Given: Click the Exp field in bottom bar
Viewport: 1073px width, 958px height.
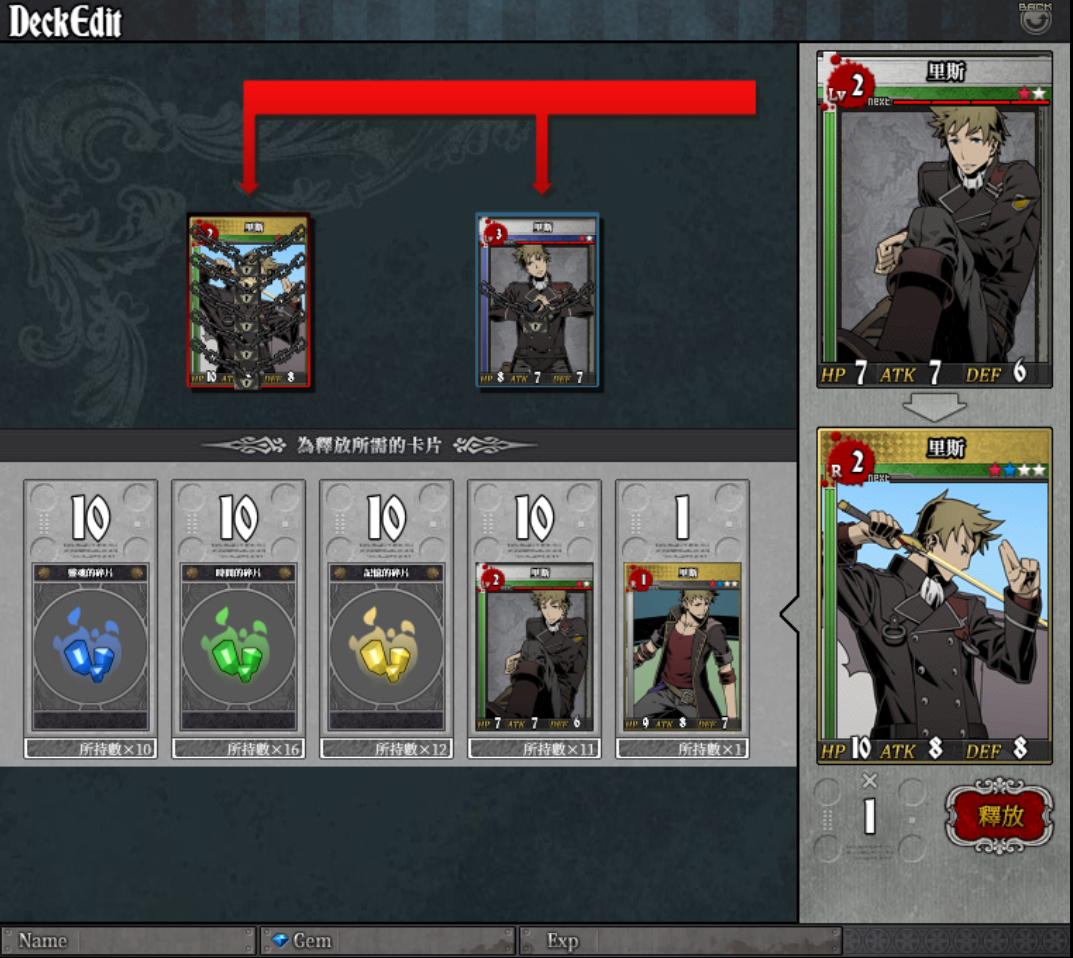Looking at the screenshot, I should point(680,941).
